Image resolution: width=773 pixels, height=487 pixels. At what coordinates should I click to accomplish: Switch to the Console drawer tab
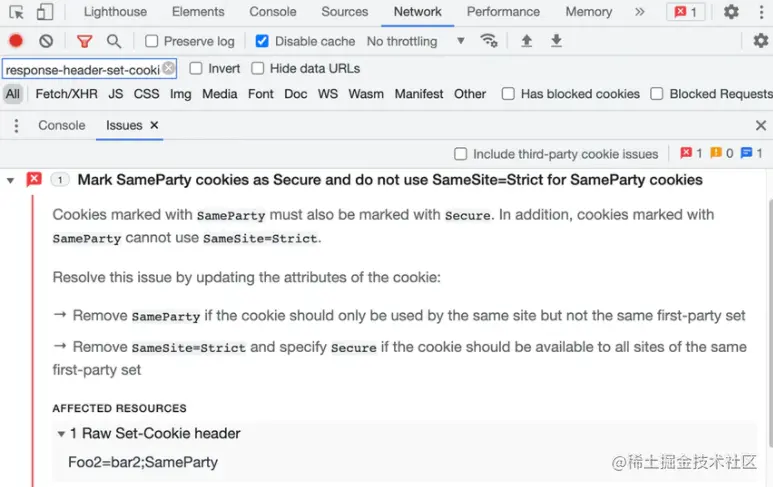coord(62,125)
